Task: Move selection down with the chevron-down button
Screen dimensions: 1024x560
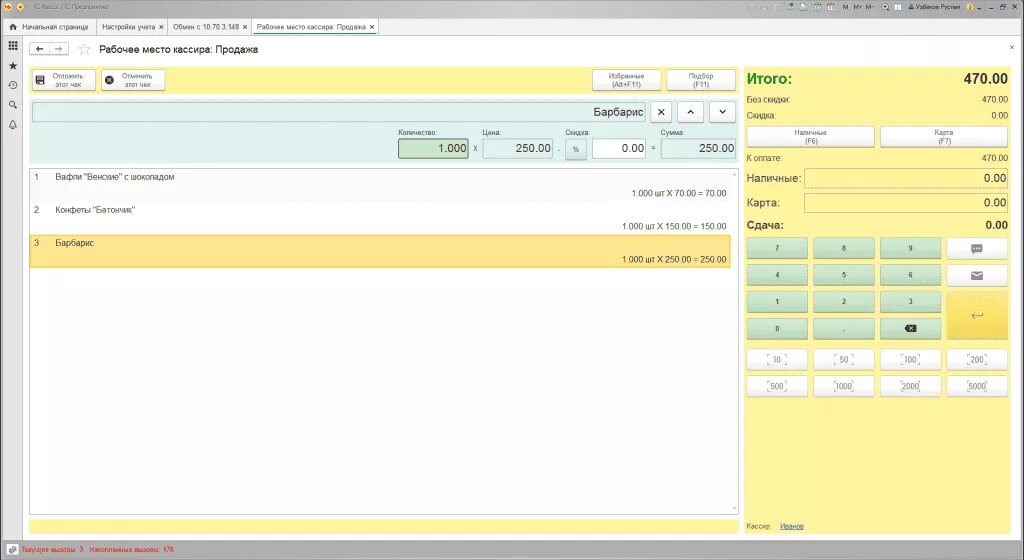Action: point(722,112)
